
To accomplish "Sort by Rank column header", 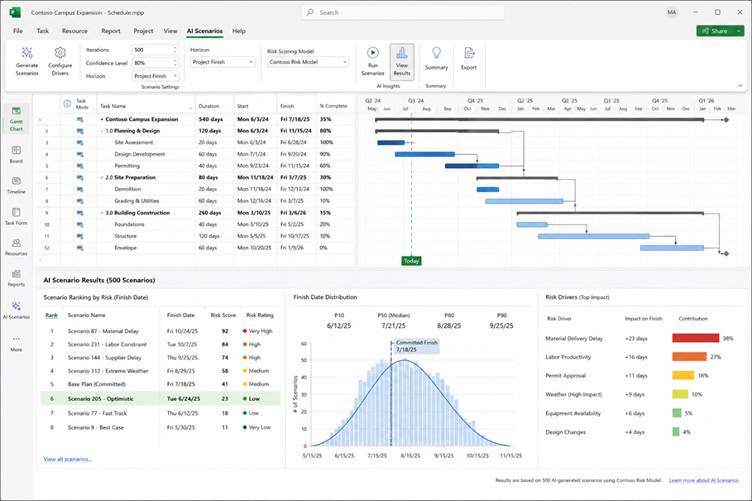I will [51, 315].
